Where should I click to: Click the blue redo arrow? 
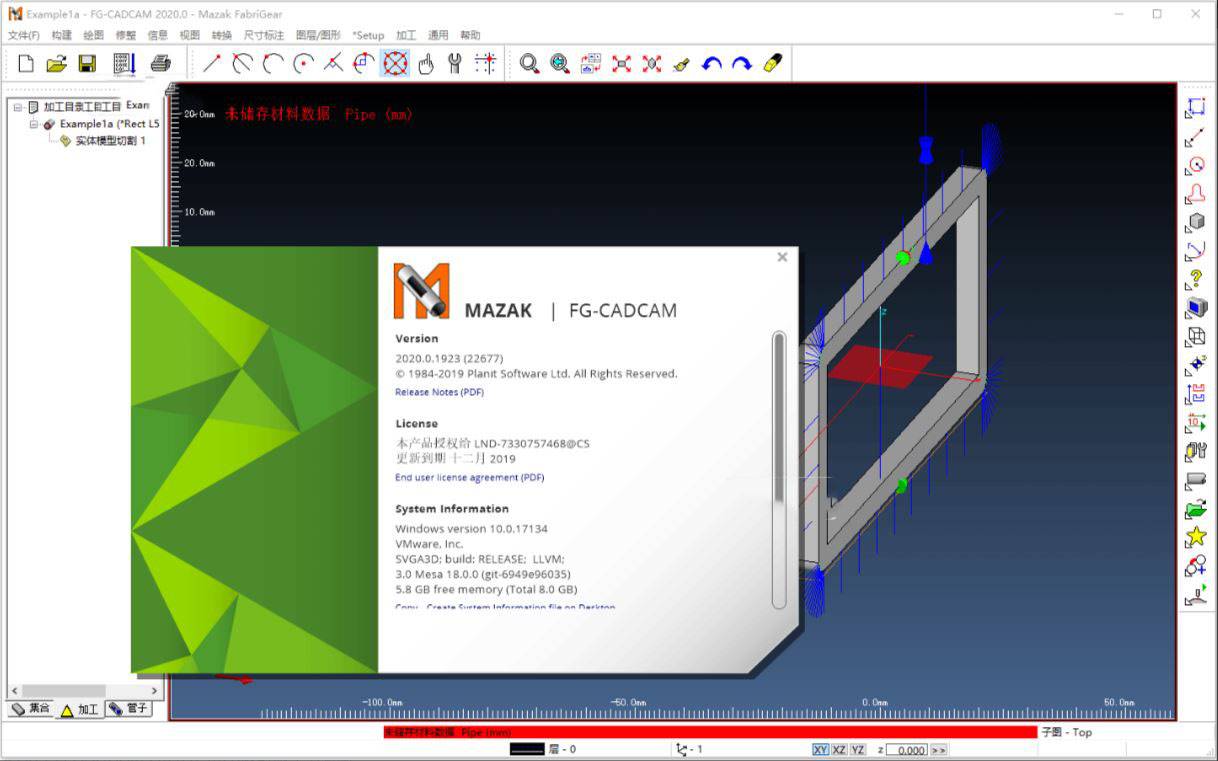742,64
